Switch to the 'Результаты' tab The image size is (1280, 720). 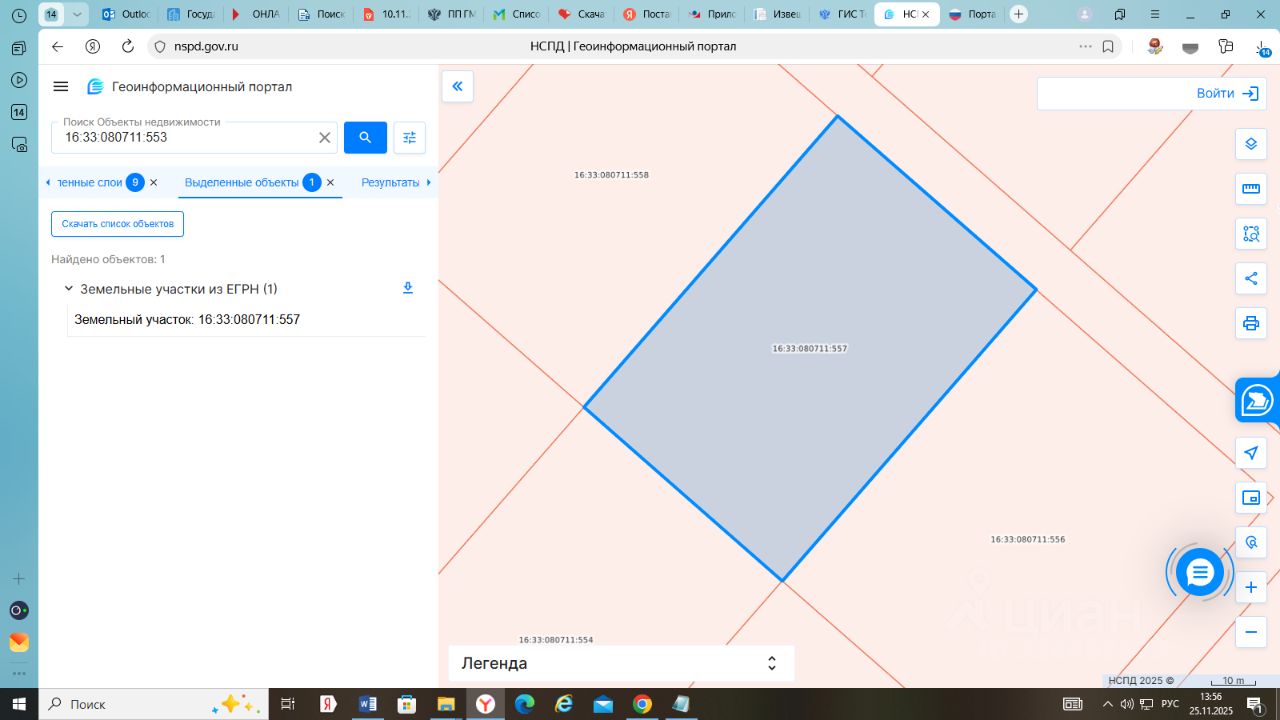[390, 183]
